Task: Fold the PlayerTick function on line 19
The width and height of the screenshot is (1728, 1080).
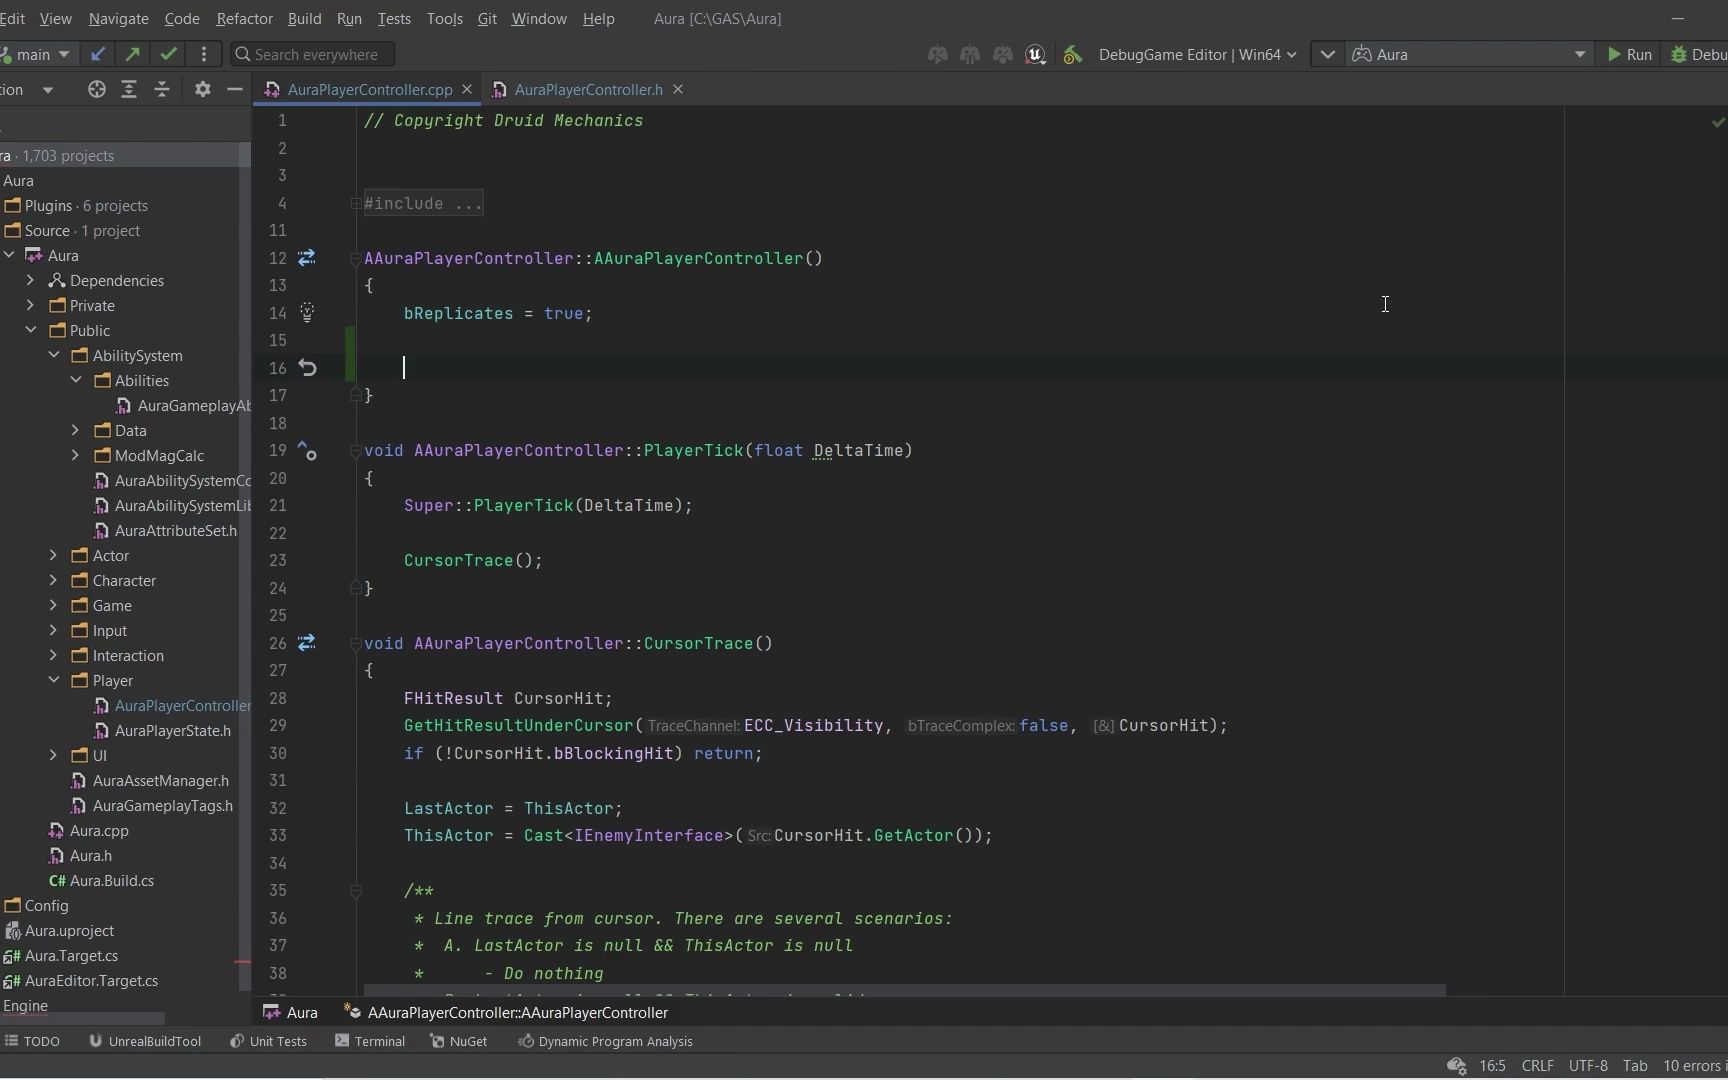Action: (356, 451)
